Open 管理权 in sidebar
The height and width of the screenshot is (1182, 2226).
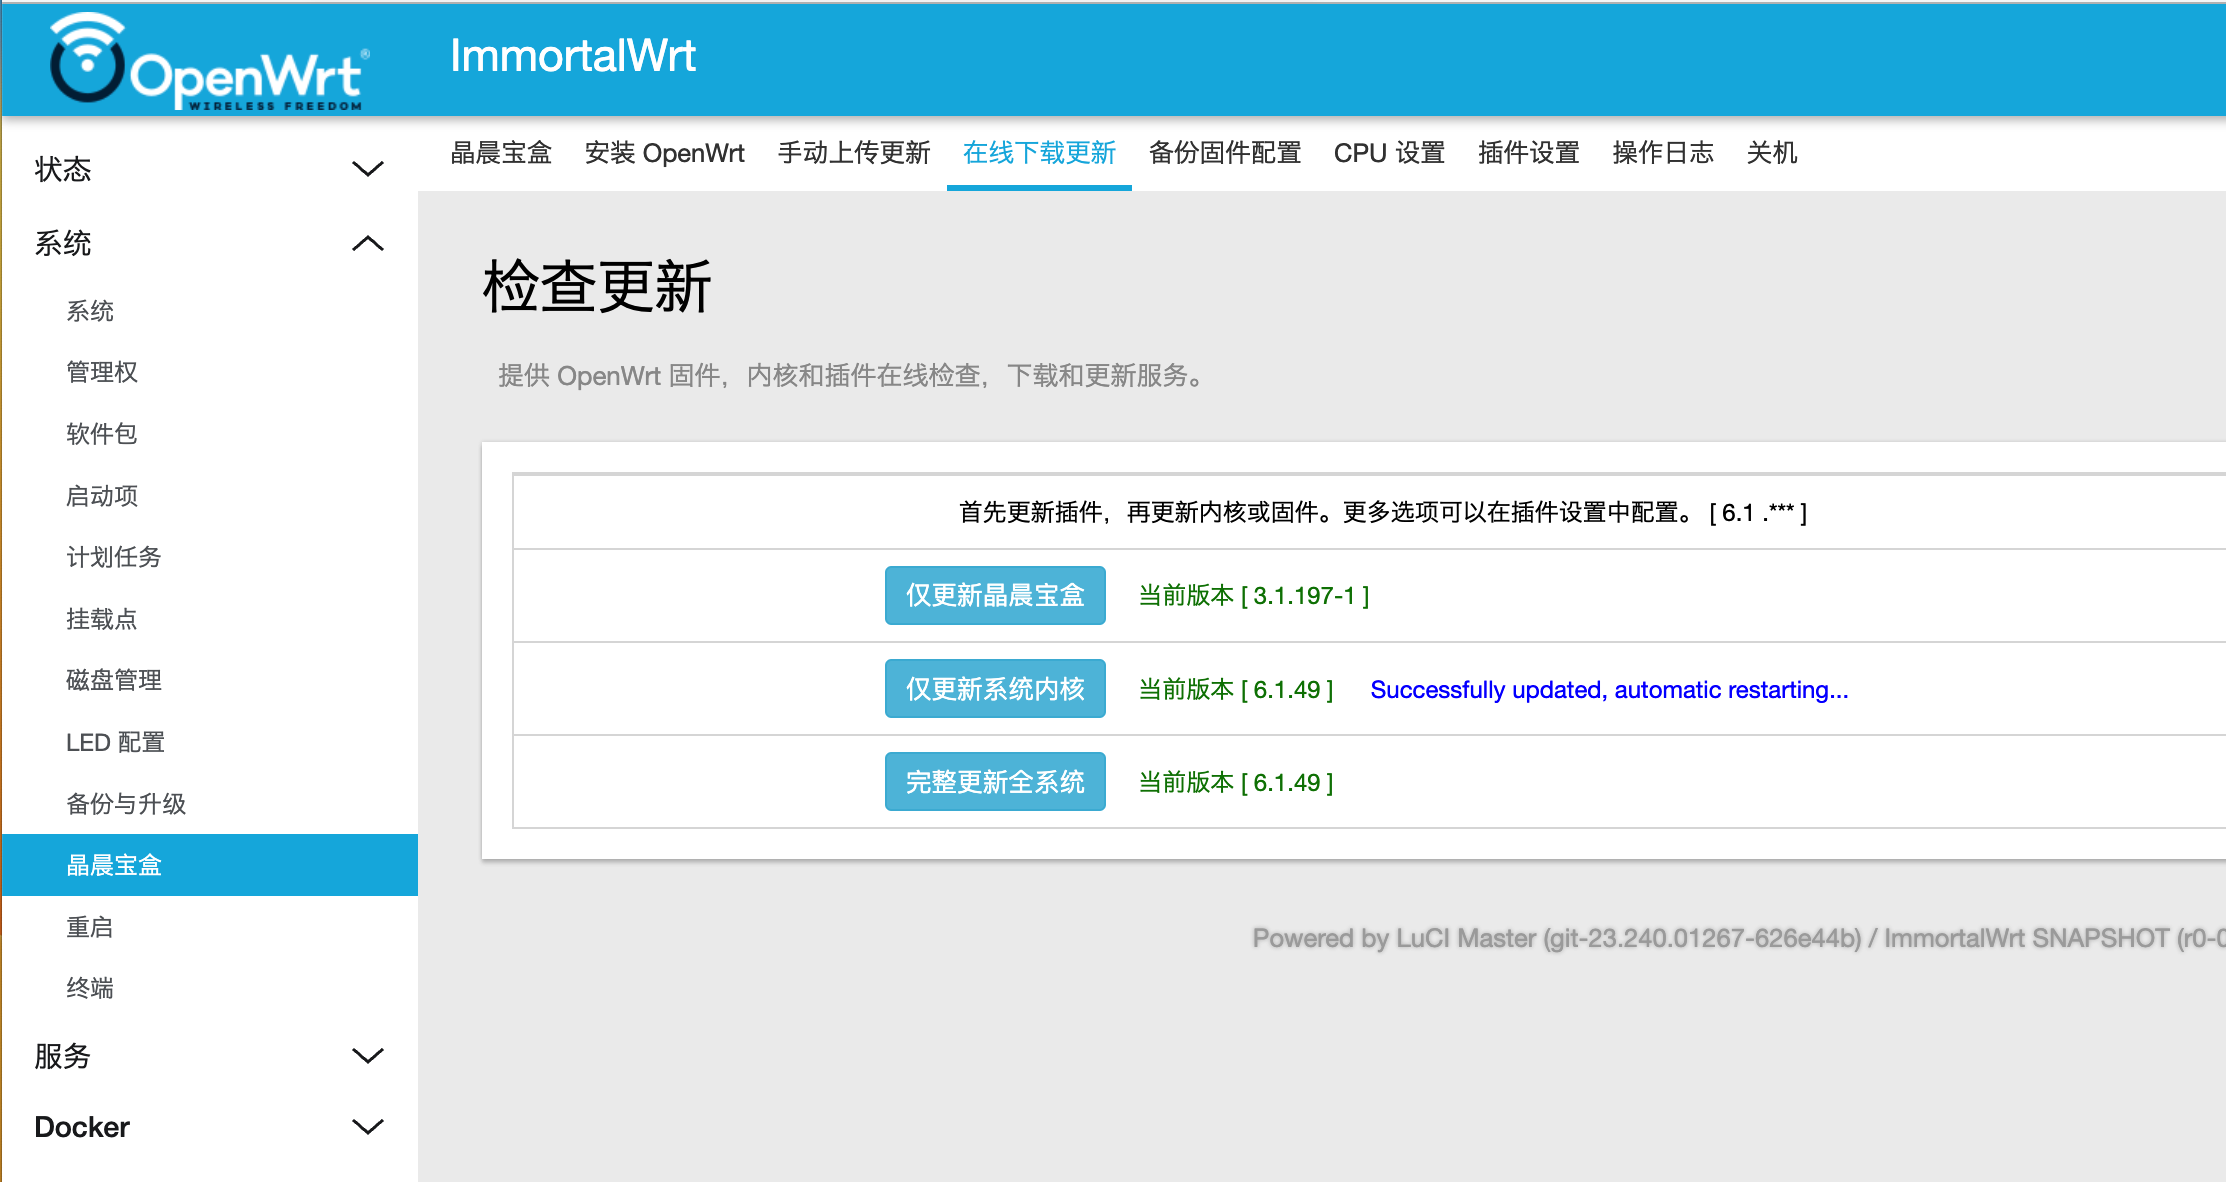(x=102, y=372)
